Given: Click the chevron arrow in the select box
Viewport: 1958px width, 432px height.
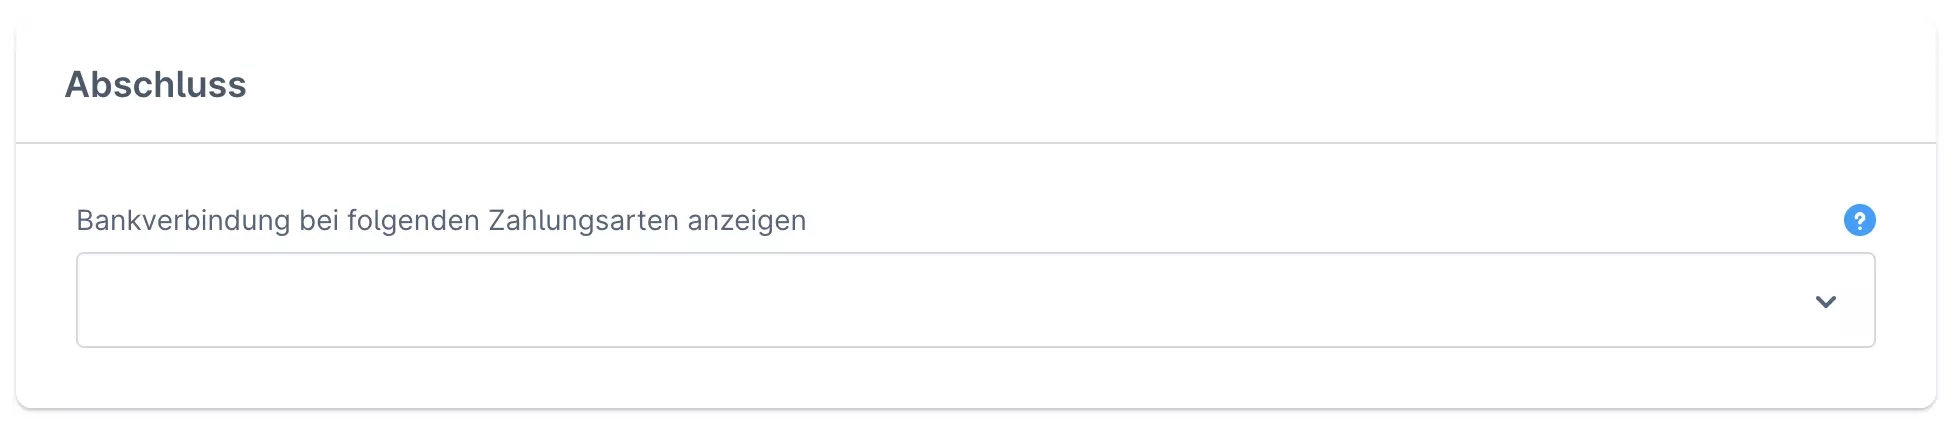Looking at the screenshot, I should coord(1825,301).
